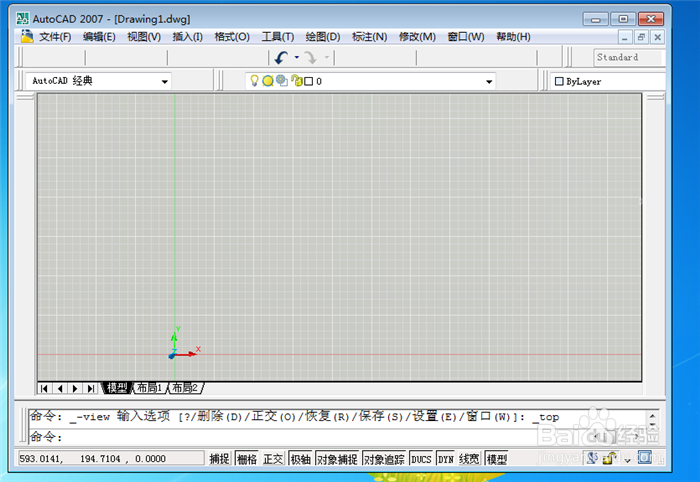Expand the AutoCAD 经典 workspace dropdown
The width and height of the screenshot is (700, 482).
click(x=165, y=82)
